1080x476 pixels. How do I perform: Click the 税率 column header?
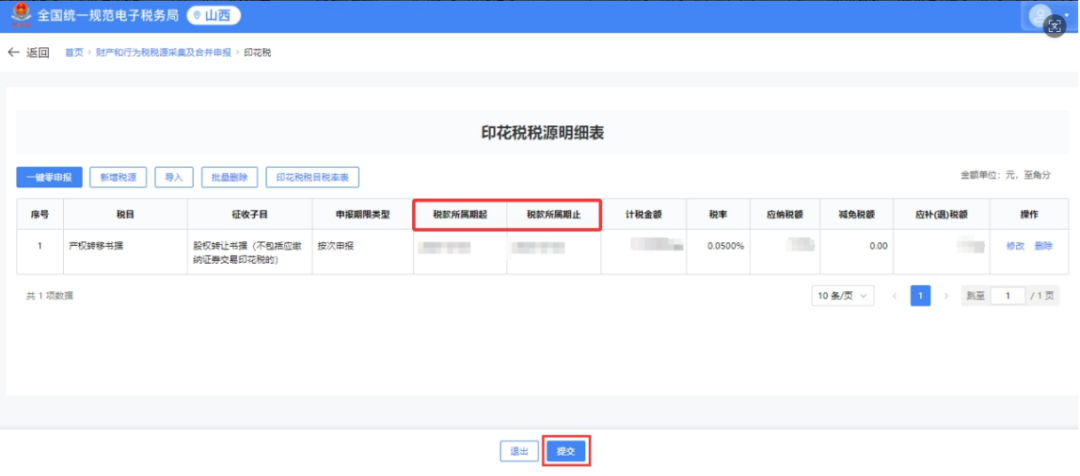[x=718, y=214]
